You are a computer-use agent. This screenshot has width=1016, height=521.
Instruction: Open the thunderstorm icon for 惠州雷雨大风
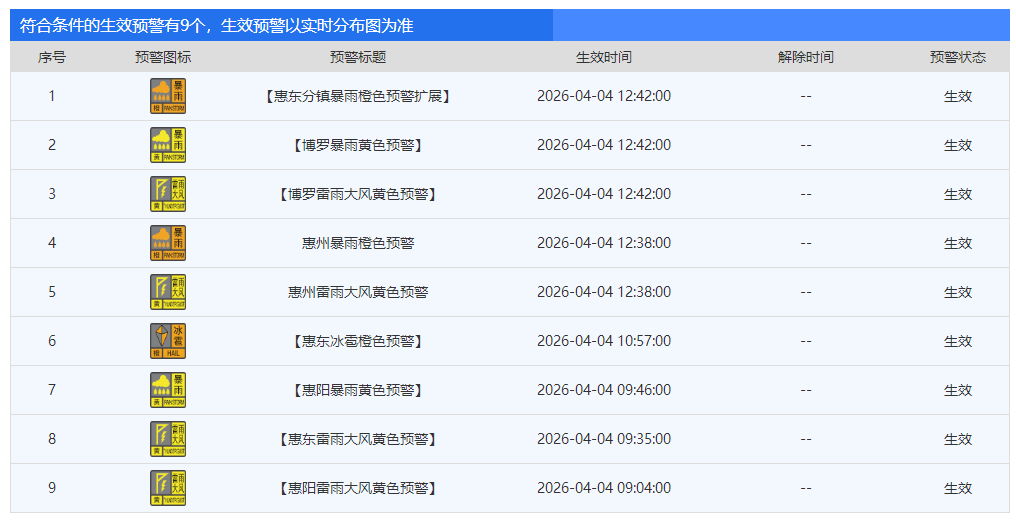(x=168, y=292)
